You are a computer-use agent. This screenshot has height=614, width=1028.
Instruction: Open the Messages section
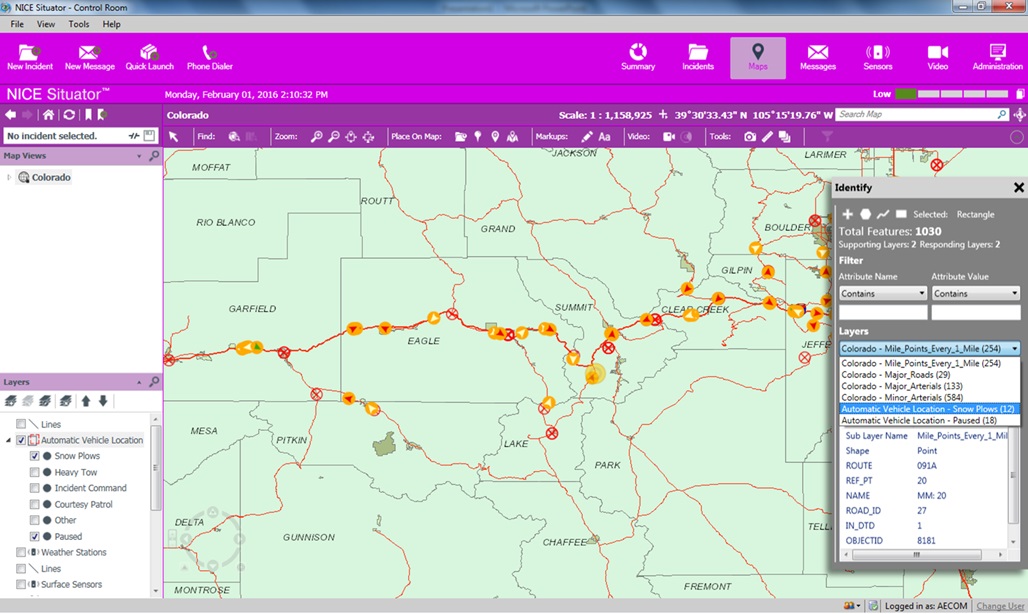point(818,57)
